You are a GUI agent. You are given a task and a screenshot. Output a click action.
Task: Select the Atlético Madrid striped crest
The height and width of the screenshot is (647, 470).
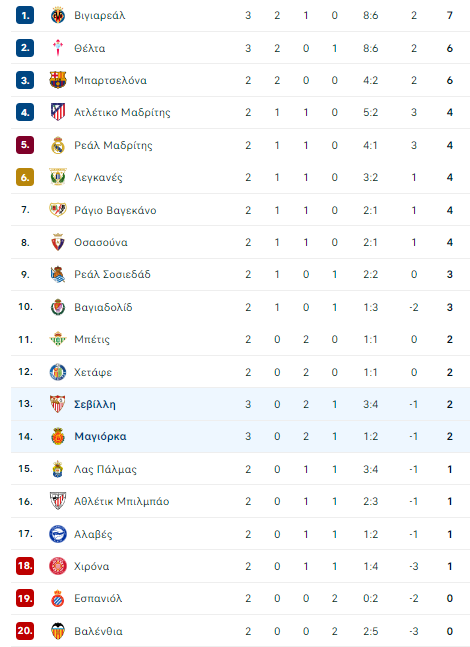click(58, 112)
